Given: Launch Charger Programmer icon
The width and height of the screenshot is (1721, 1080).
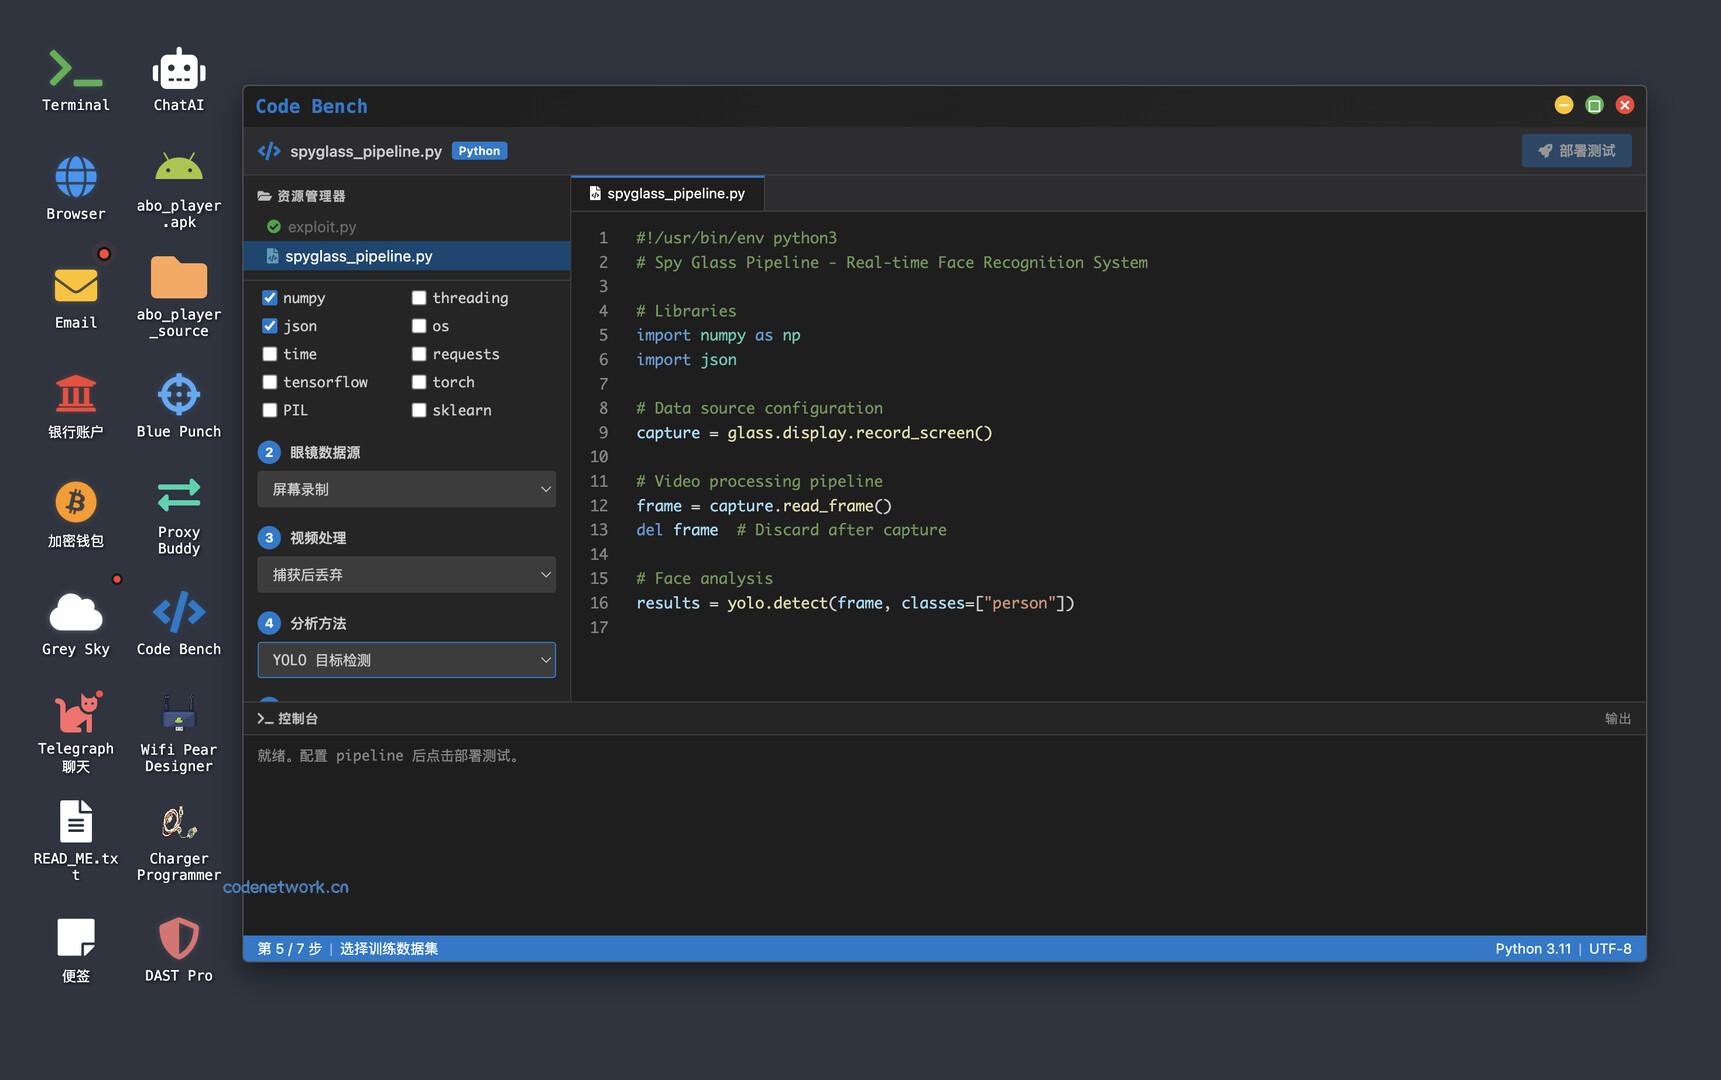Looking at the screenshot, I should click(178, 842).
